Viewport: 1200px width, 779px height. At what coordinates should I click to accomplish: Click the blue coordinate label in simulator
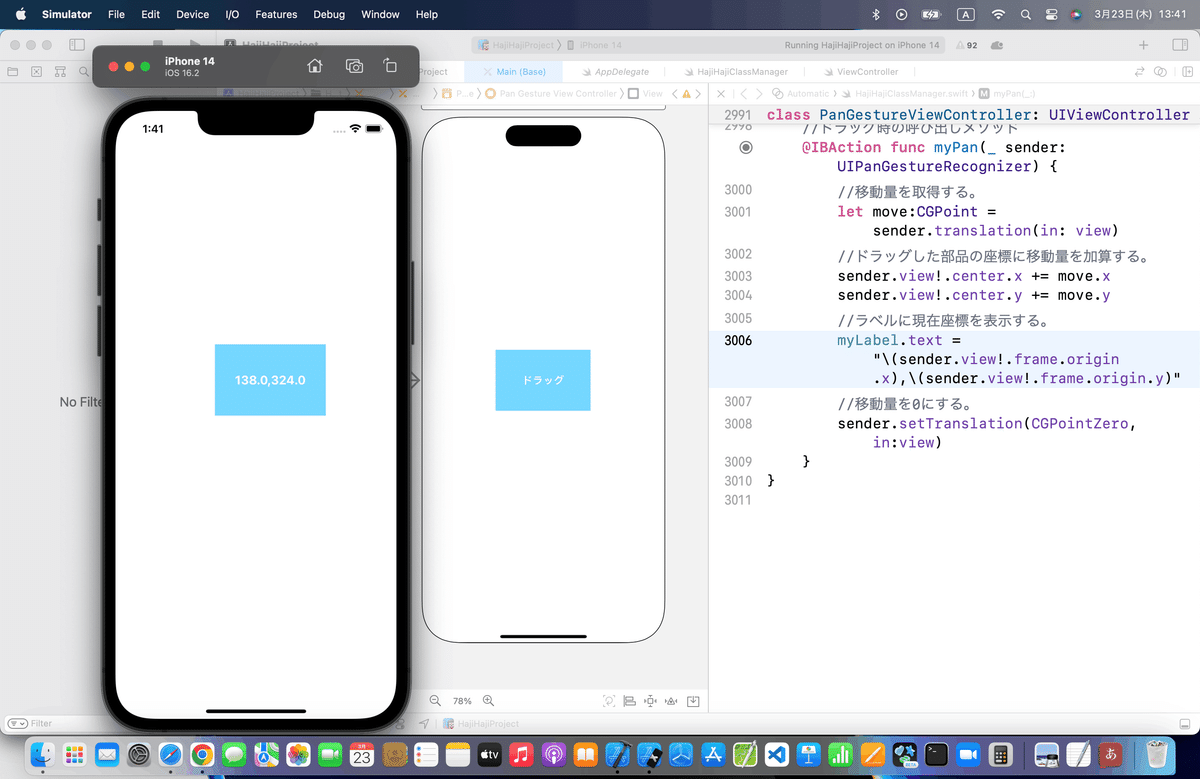click(270, 380)
